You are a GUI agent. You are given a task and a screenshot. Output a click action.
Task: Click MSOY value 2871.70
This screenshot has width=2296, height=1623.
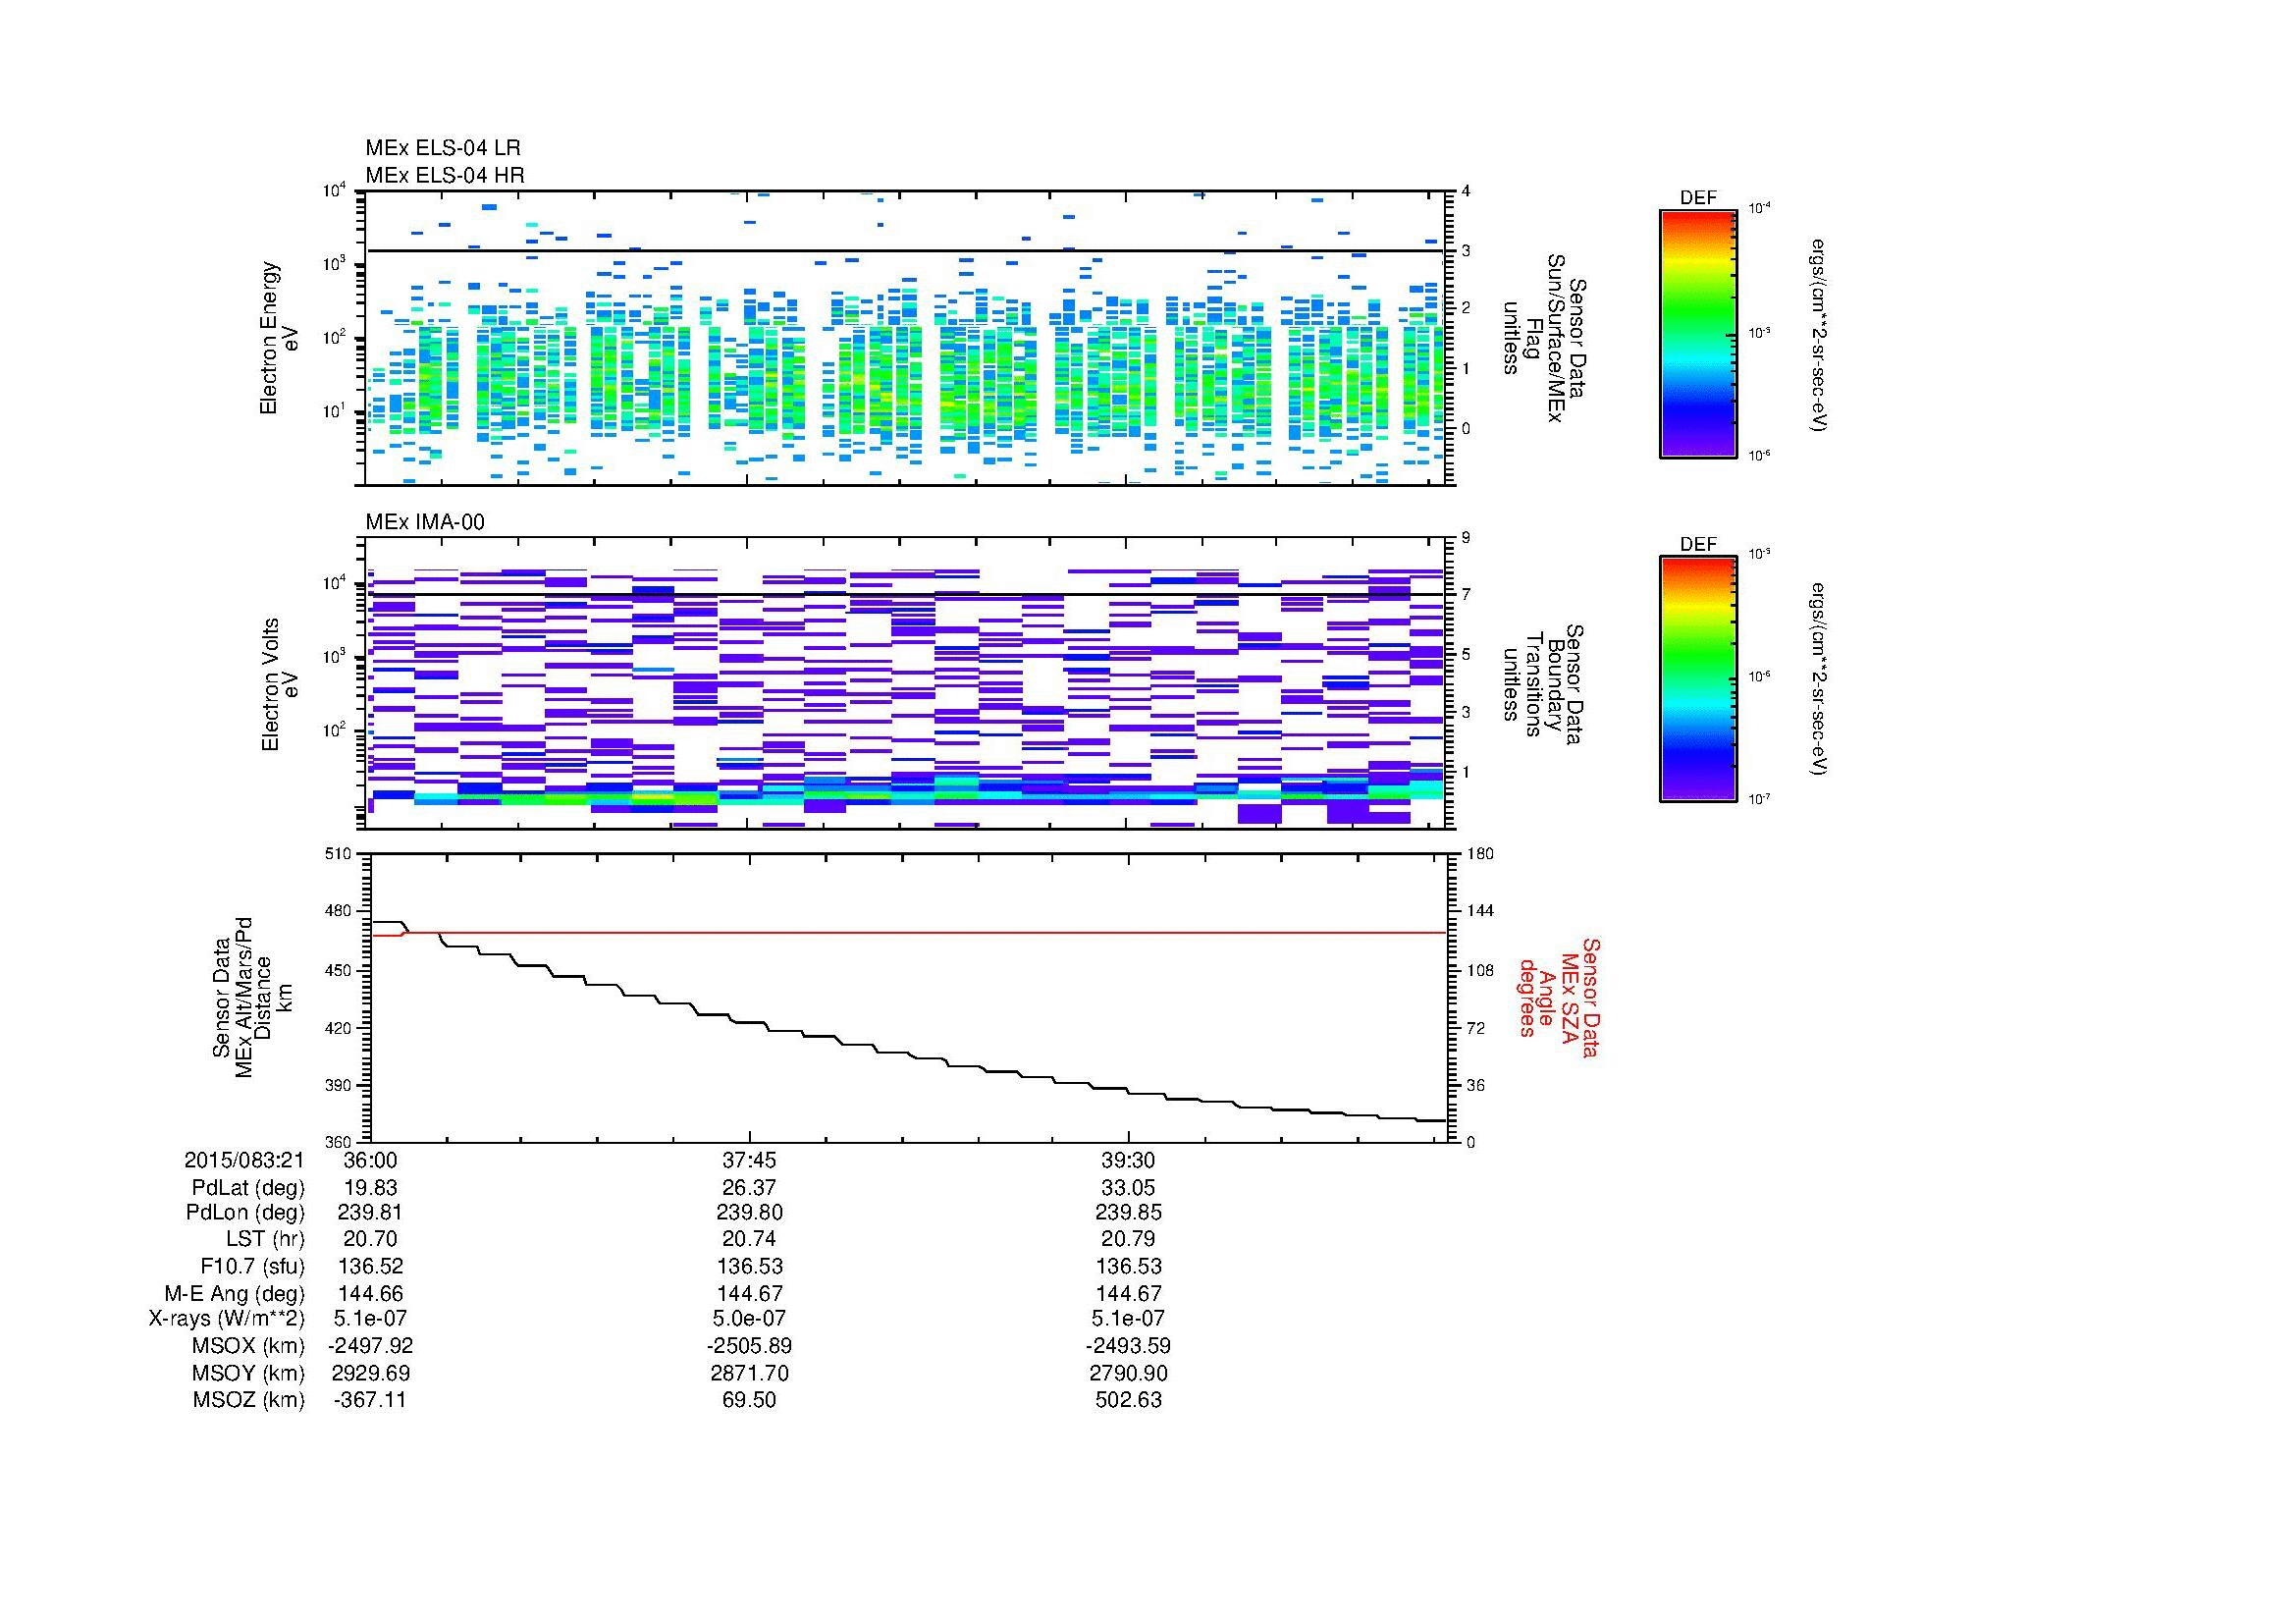click(x=749, y=1373)
